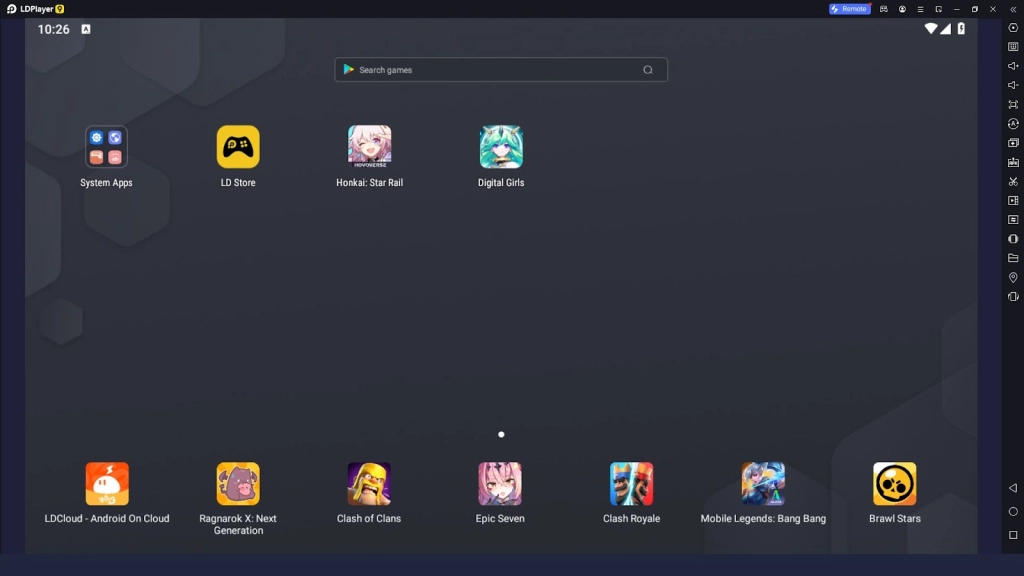This screenshot has width=1024, height=576.
Task: Launch the Digital Girls app
Action: 501,147
